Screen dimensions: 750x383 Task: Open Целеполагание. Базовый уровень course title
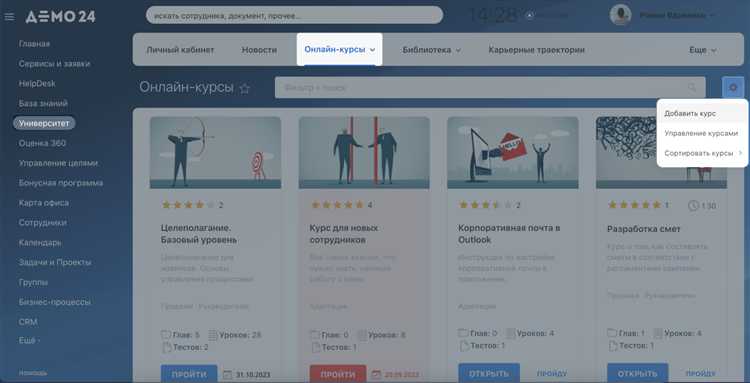tap(199, 234)
